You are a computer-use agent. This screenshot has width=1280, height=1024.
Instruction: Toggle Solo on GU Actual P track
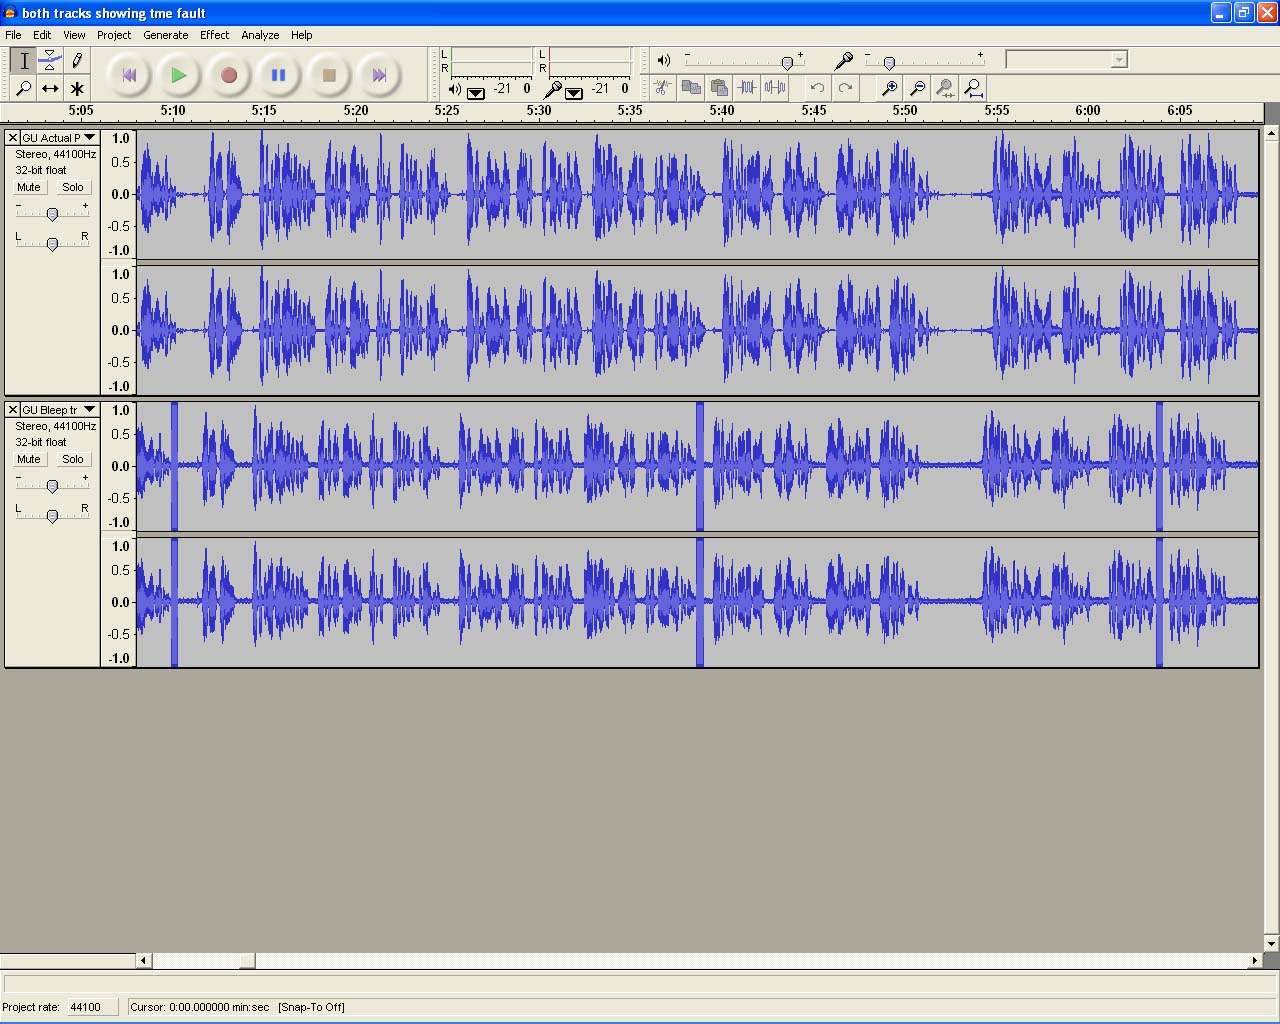(72, 187)
